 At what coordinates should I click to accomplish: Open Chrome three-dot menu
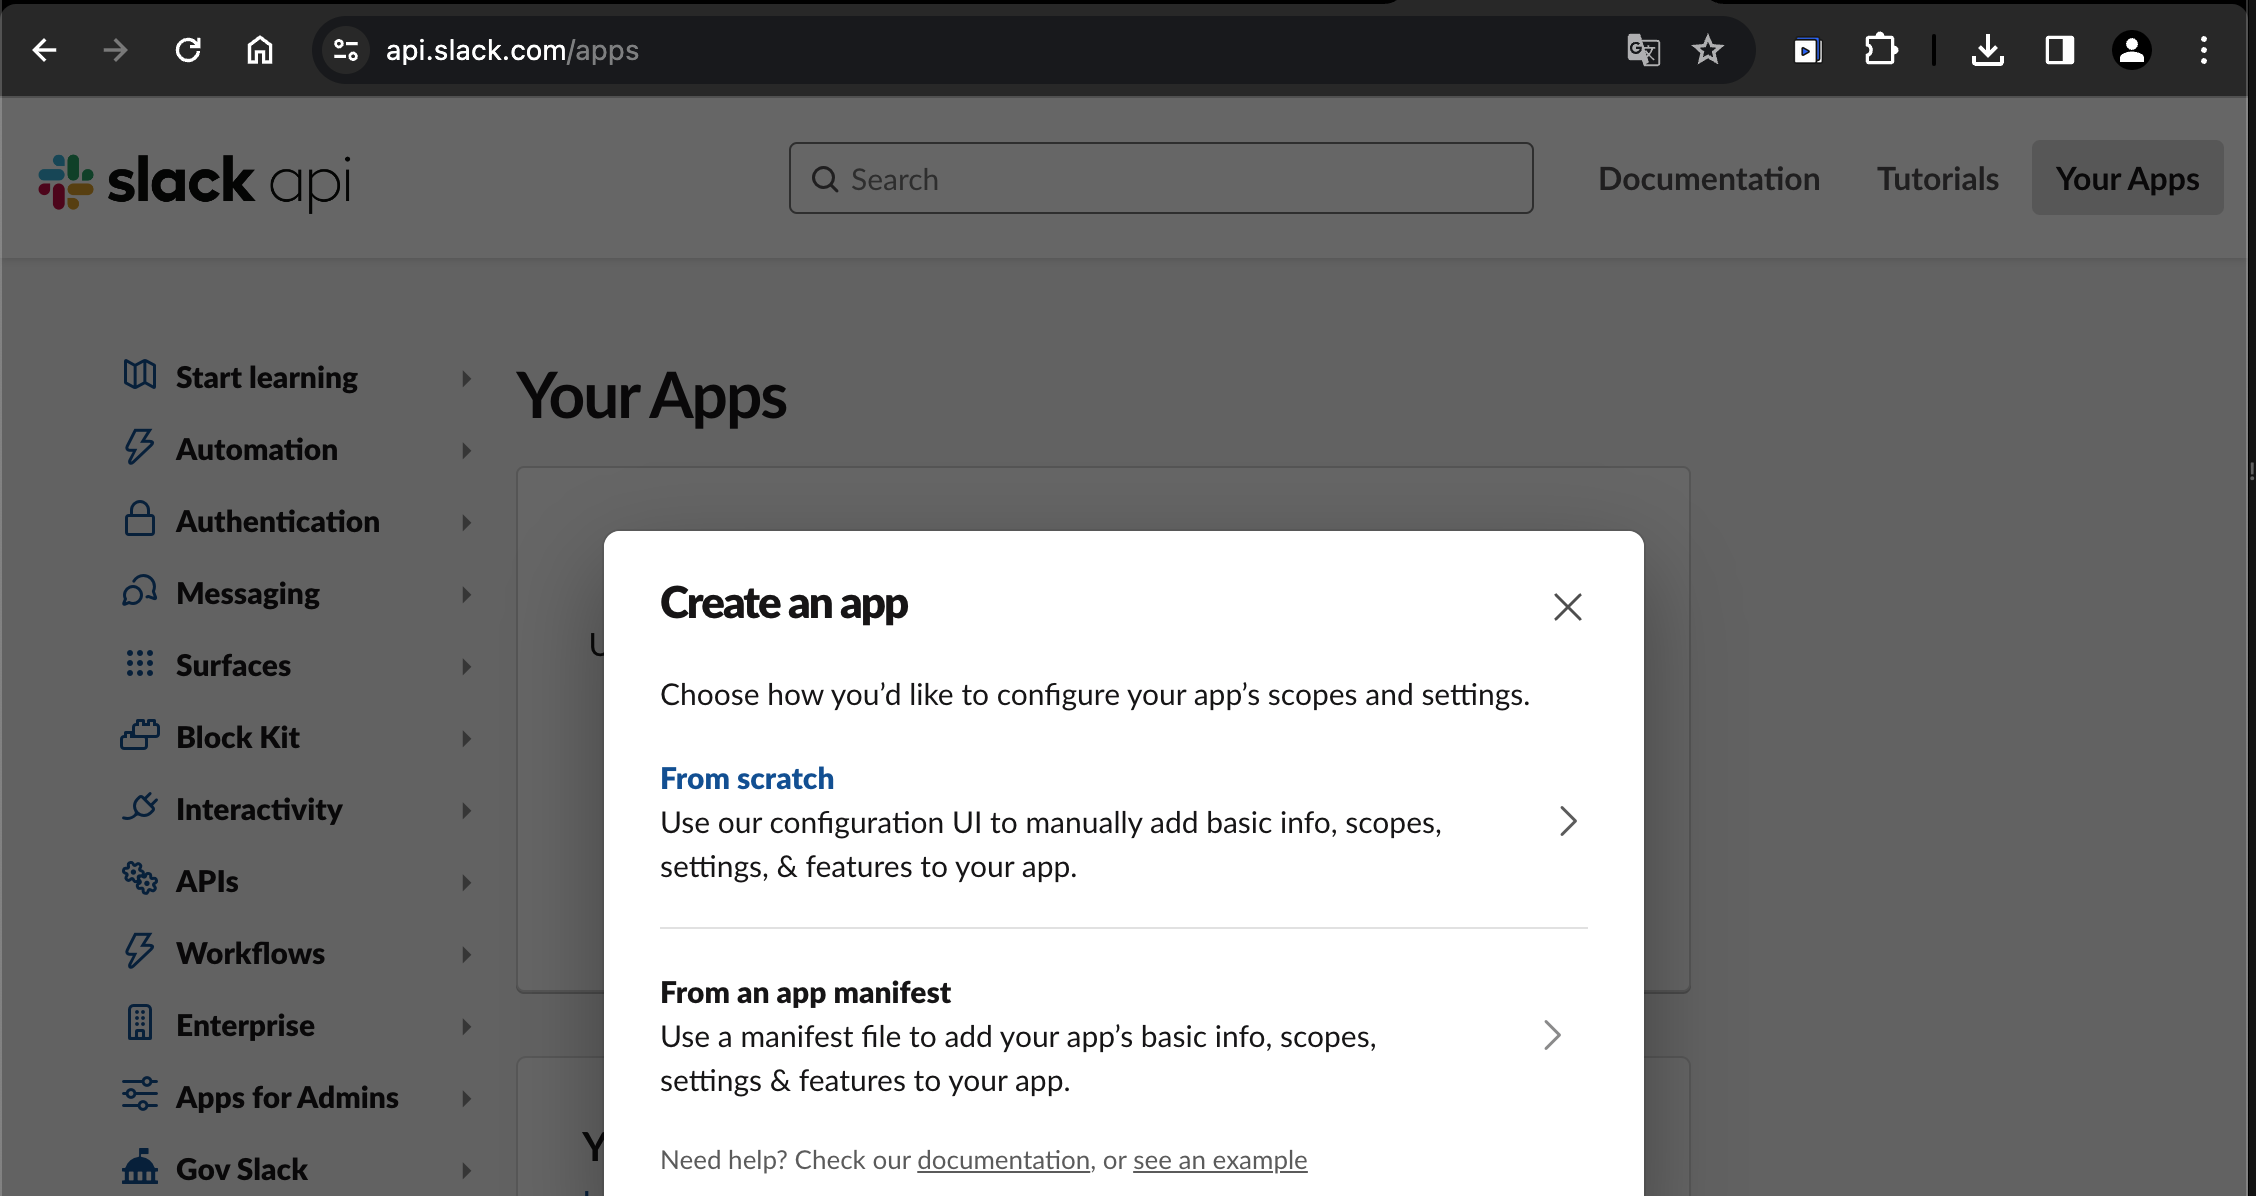point(2204,50)
